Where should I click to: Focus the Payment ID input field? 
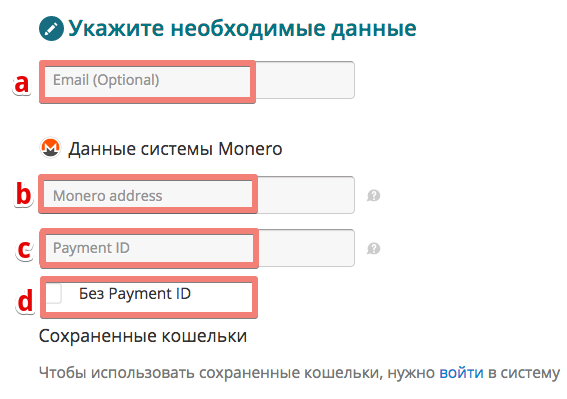pos(197,248)
